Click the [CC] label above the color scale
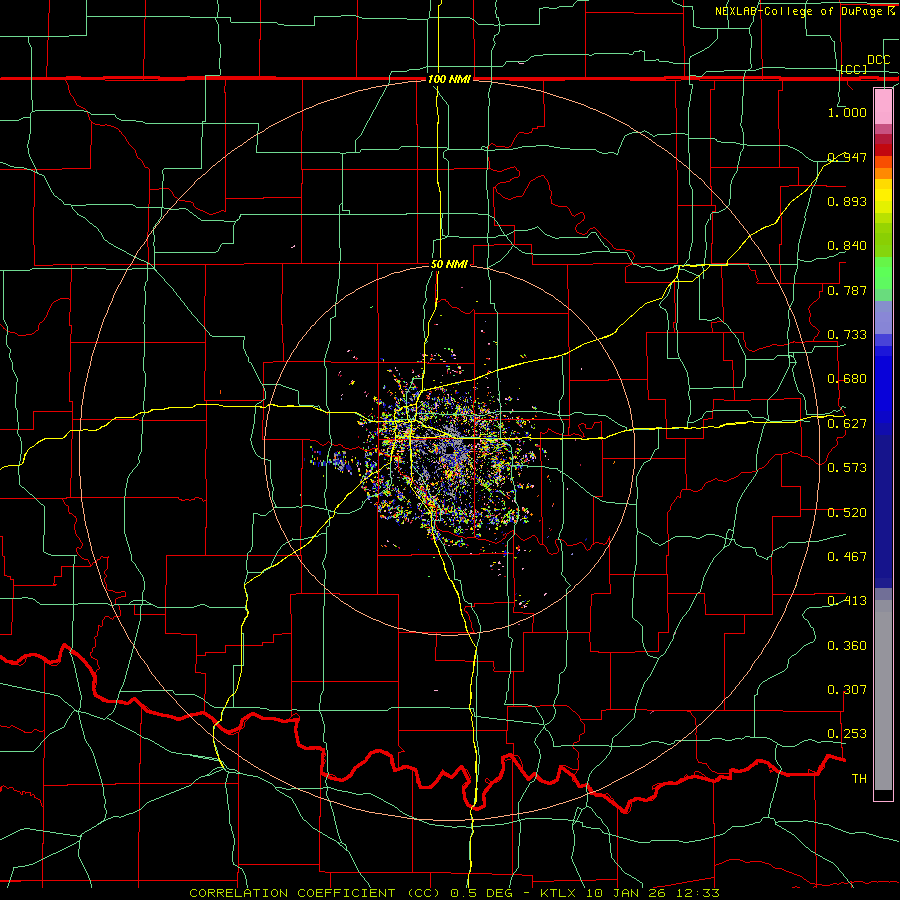 tap(854, 69)
